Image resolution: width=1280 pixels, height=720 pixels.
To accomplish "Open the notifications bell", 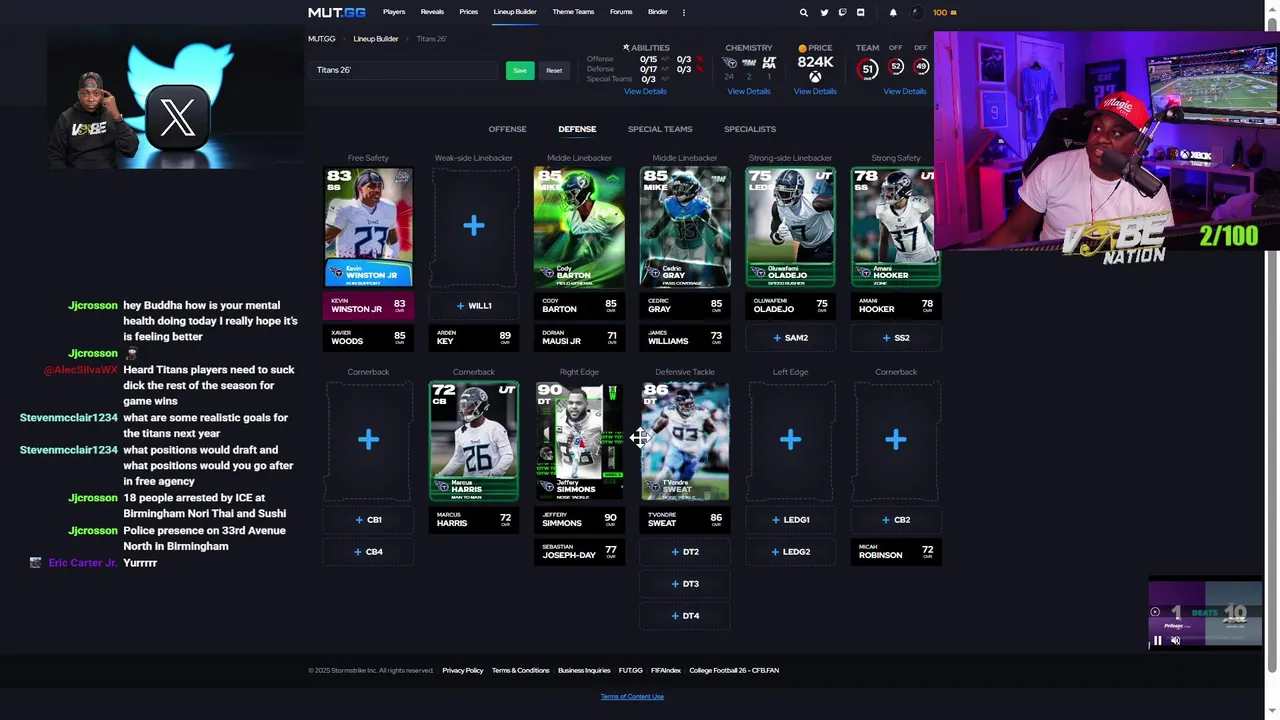I will pyautogui.click(x=893, y=12).
